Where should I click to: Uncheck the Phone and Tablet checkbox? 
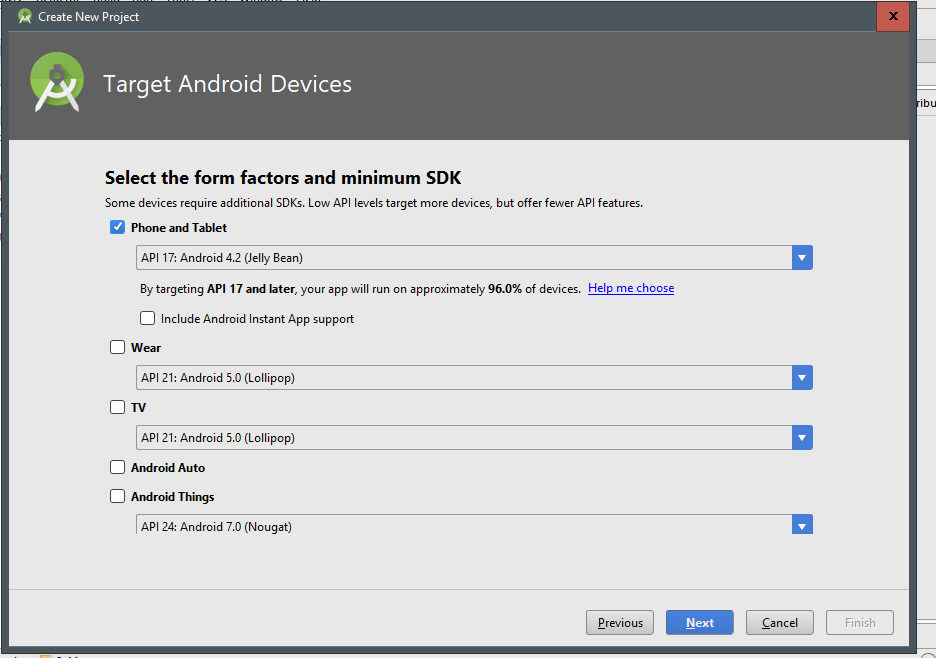coord(117,227)
